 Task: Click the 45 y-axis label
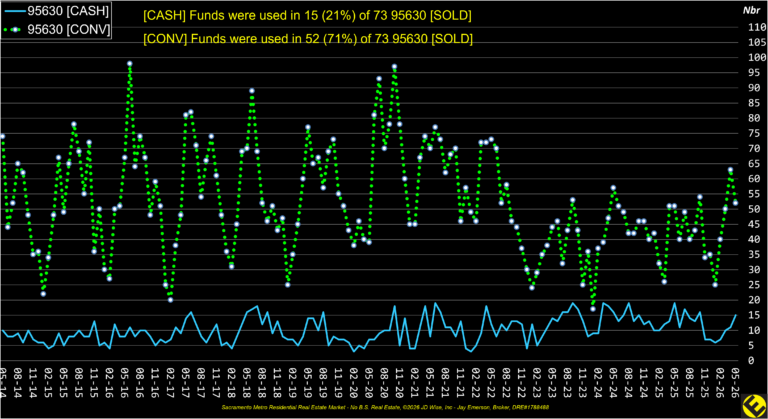coord(754,224)
